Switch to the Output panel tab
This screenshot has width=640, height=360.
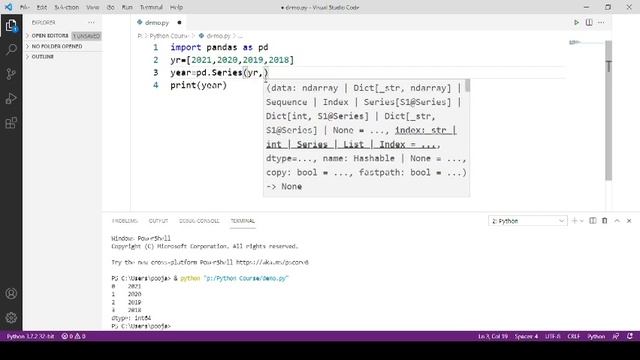coord(158,221)
